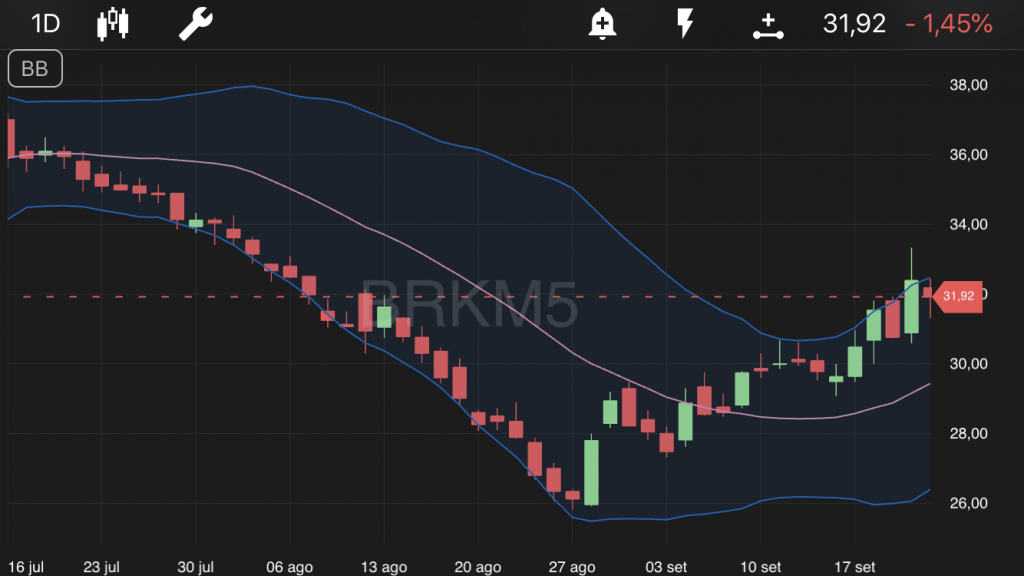The width and height of the screenshot is (1024, 576).
Task: Tap the 20 ago date label
Action: pos(478,567)
